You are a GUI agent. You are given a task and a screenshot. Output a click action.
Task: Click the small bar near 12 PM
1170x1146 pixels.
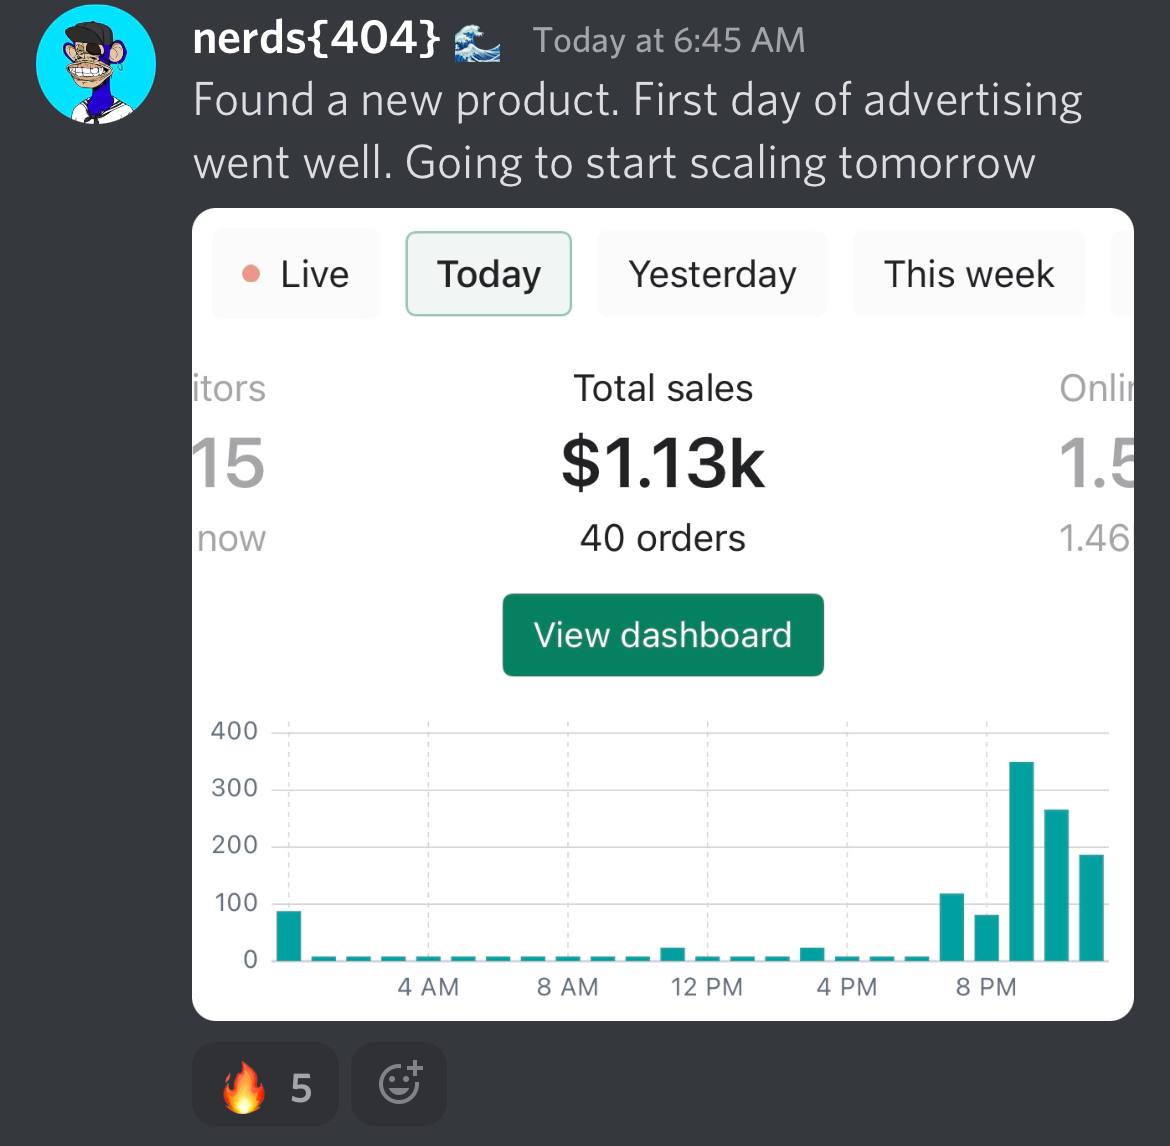click(x=673, y=954)
